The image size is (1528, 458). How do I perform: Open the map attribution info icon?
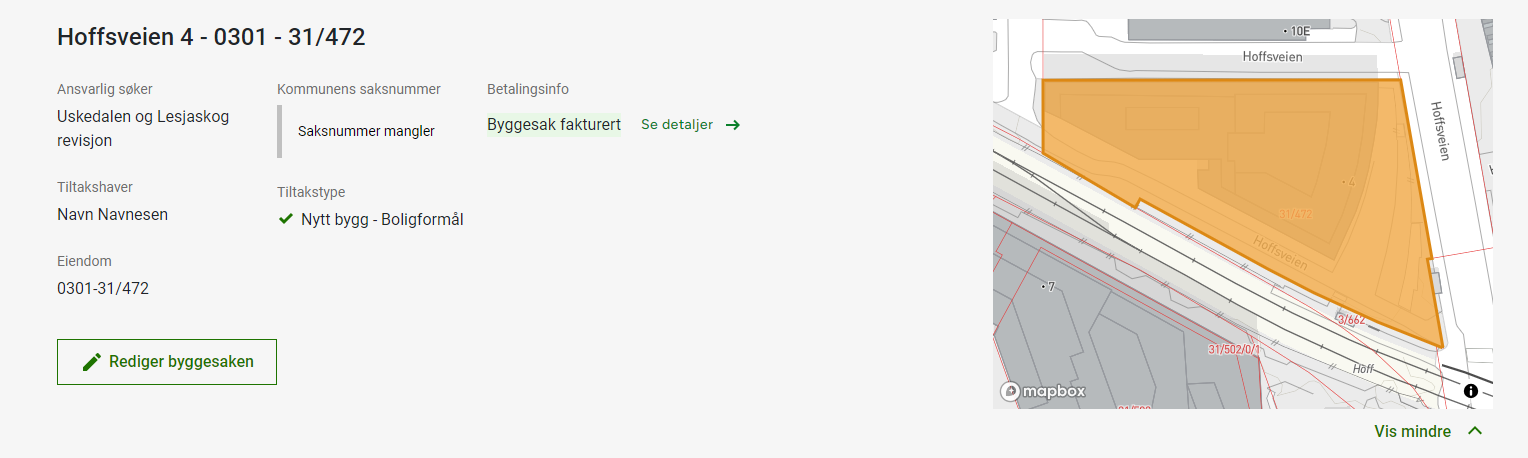tap(1470, 391)
